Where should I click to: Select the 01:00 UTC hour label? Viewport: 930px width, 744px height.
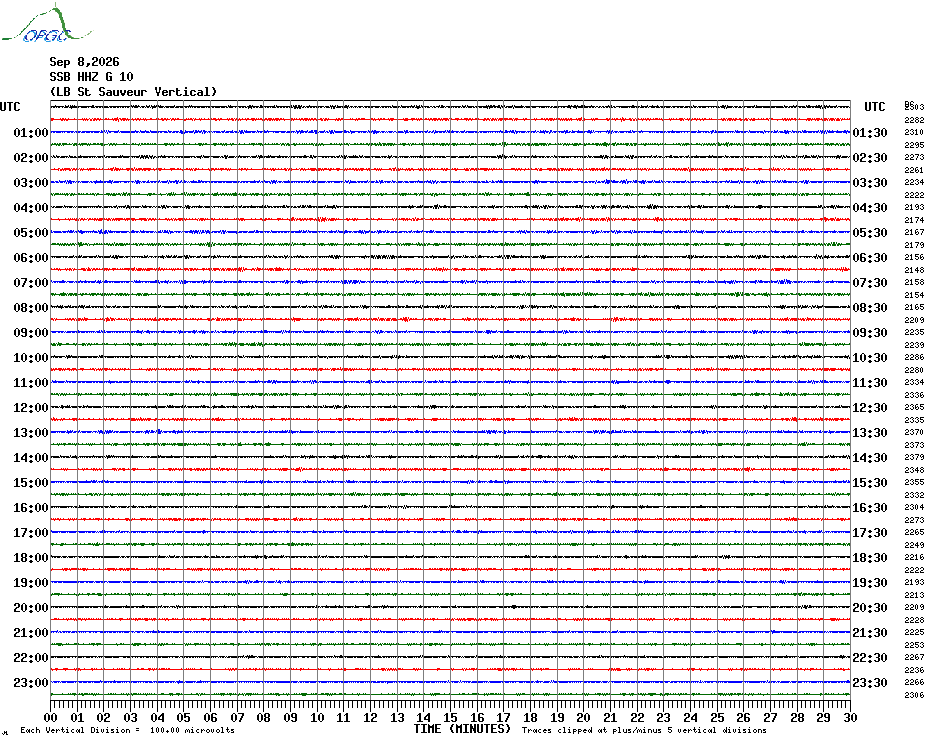pos(31,133)
